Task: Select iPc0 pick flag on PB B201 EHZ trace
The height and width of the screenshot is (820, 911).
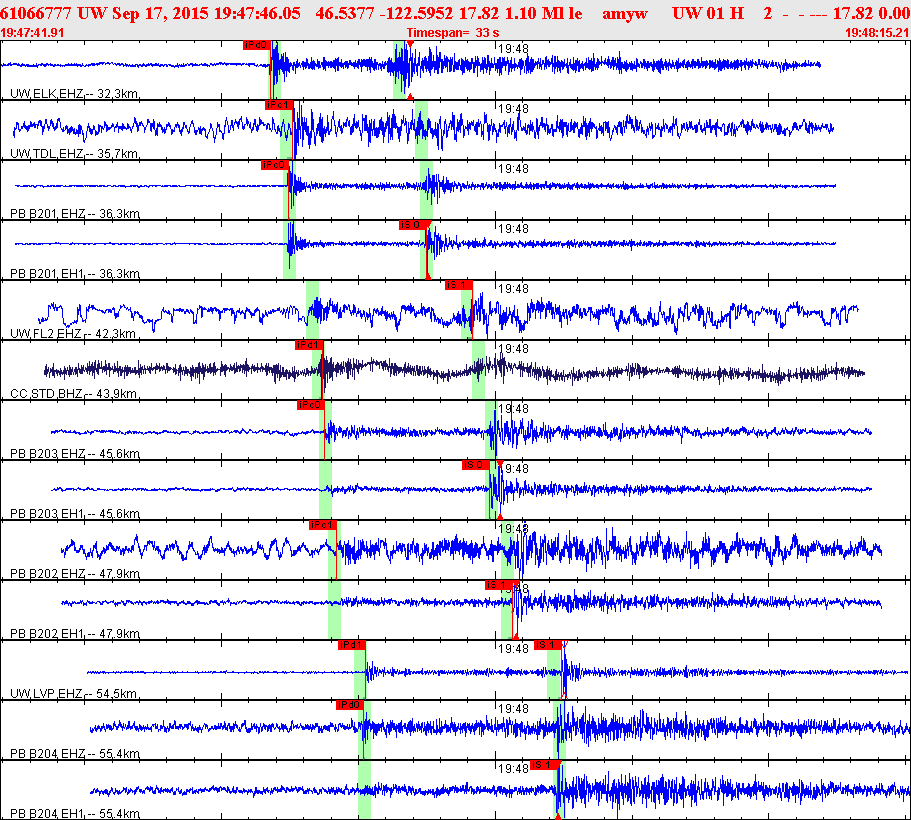Action: click(x=275, y=164)
